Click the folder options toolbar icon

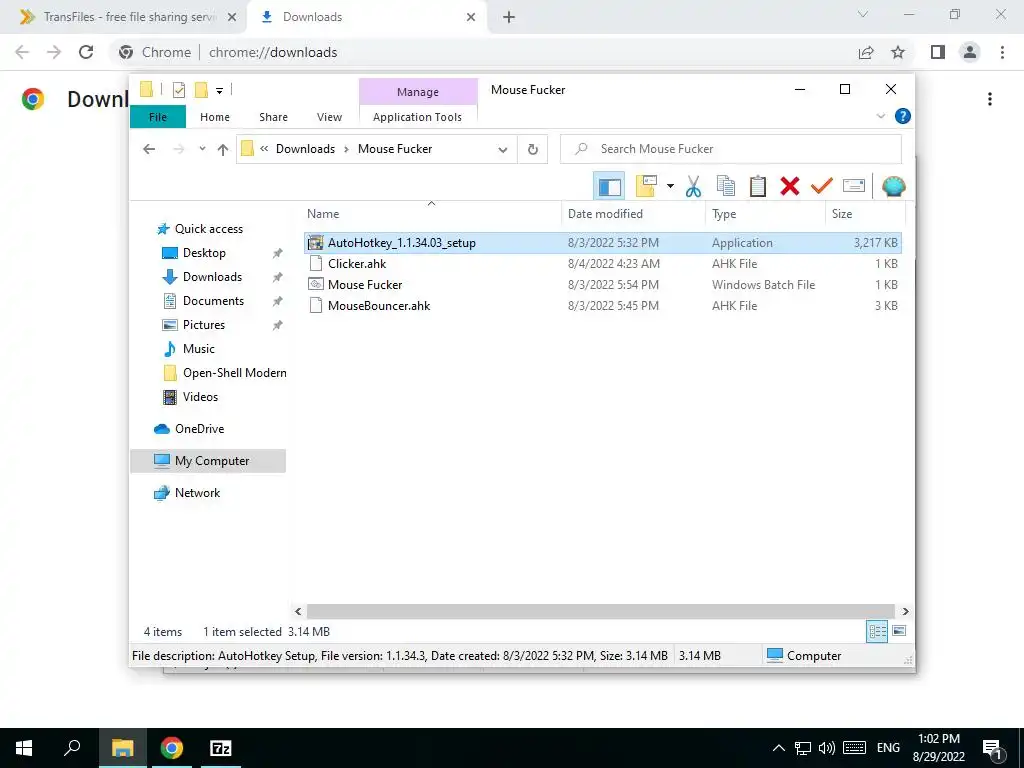tap(647, 186)
